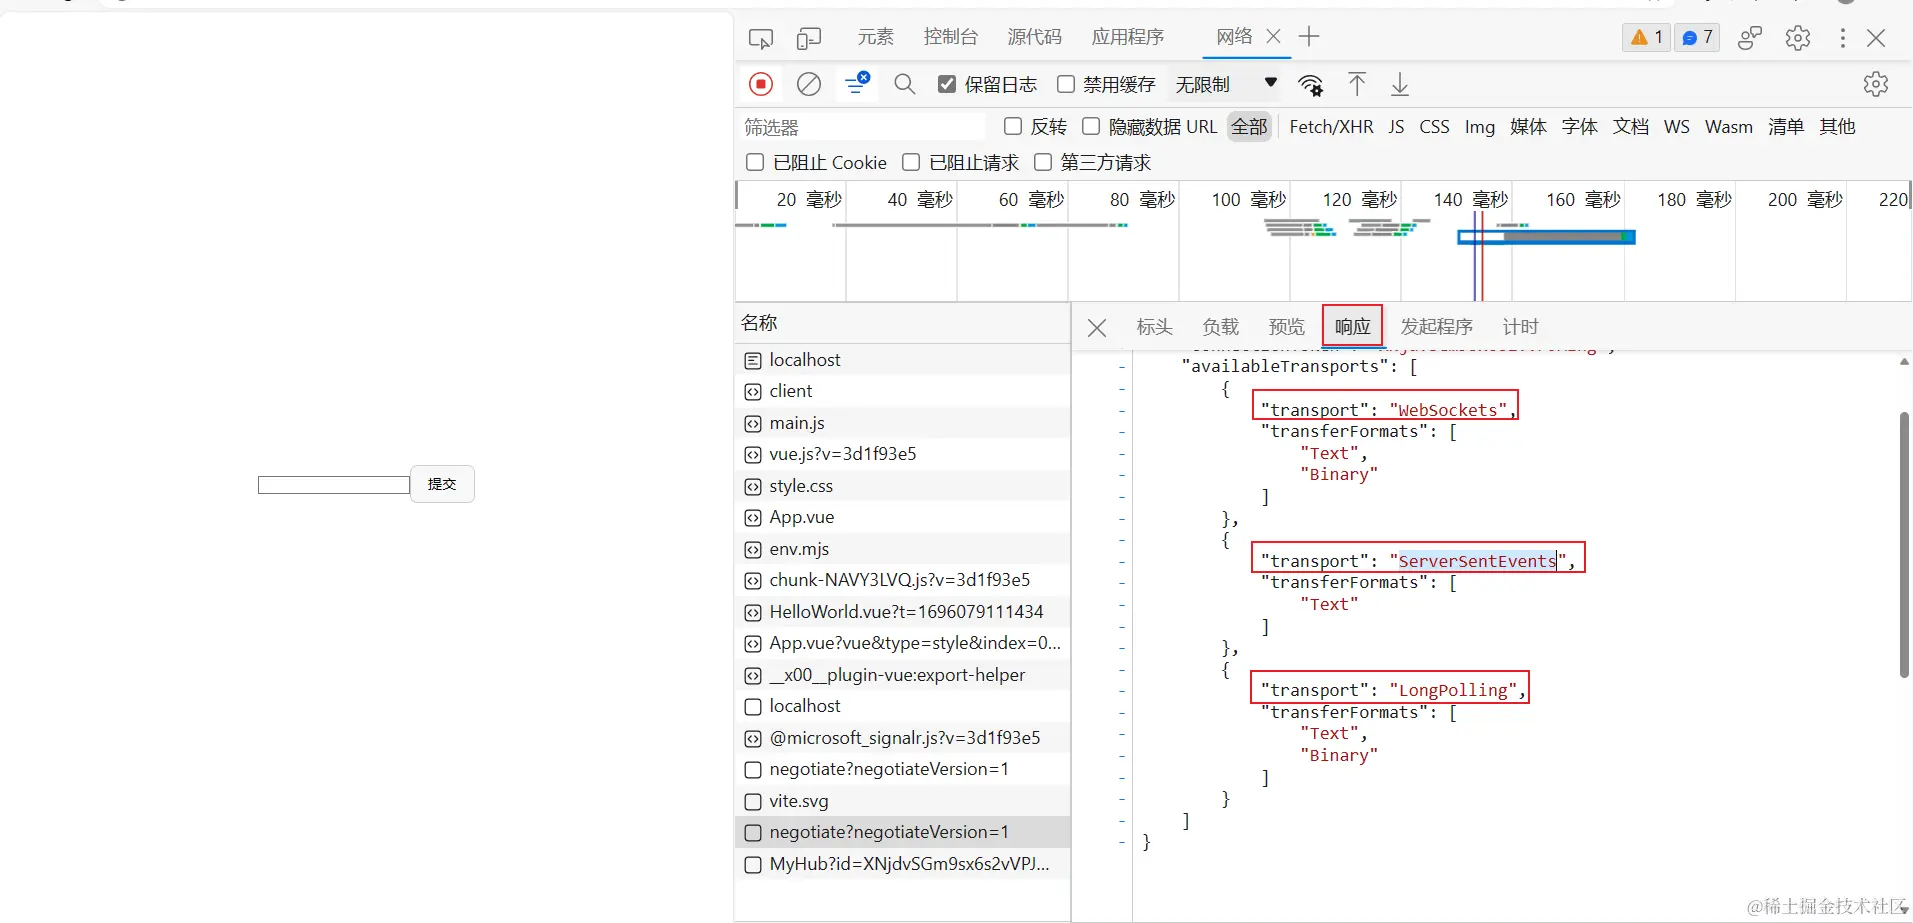The image size is (1913, 923).
Task: Open Network panel settings gear
Action: point(1876,84)
